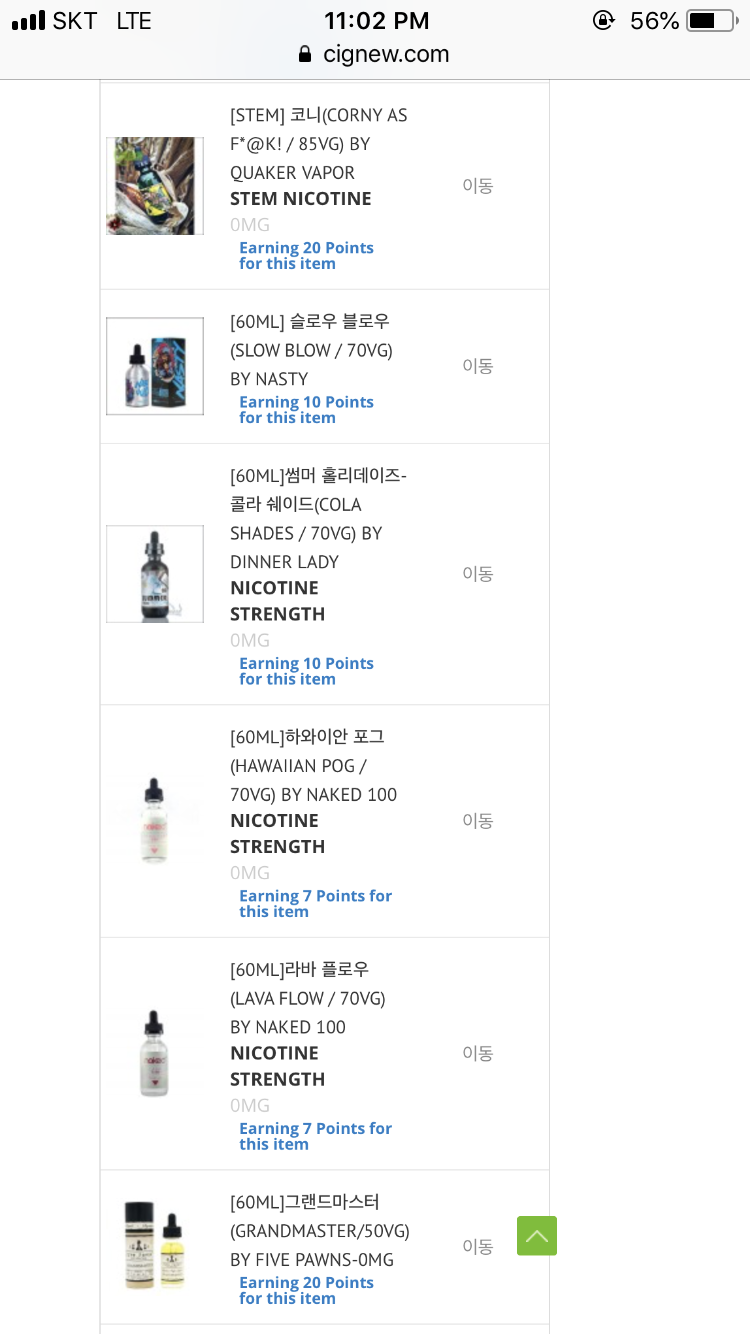Open the Slow Blow product thumbnail
Screen dimensions: 750x1334
[155, 366]
